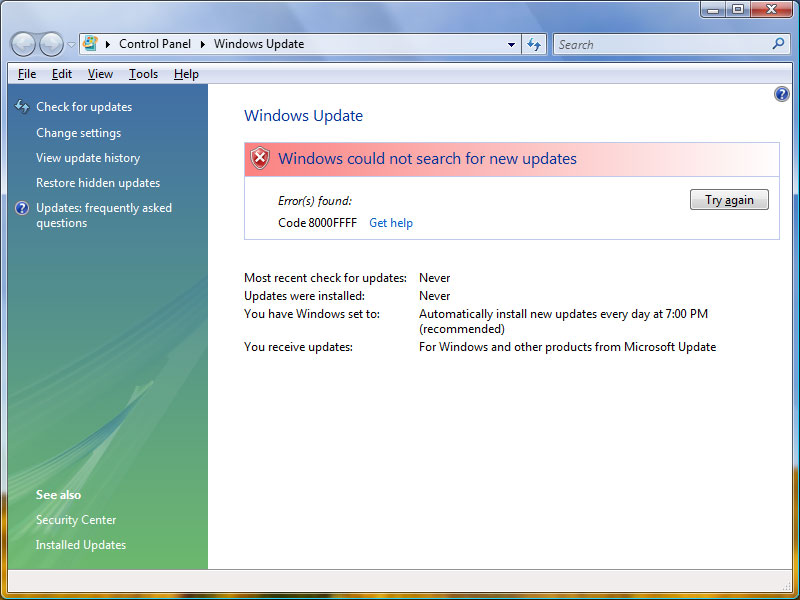Click the FAQ question mark icon in sidebar
Image resolution: width=800 pixels, height=600 pixels.
point(22,208)
